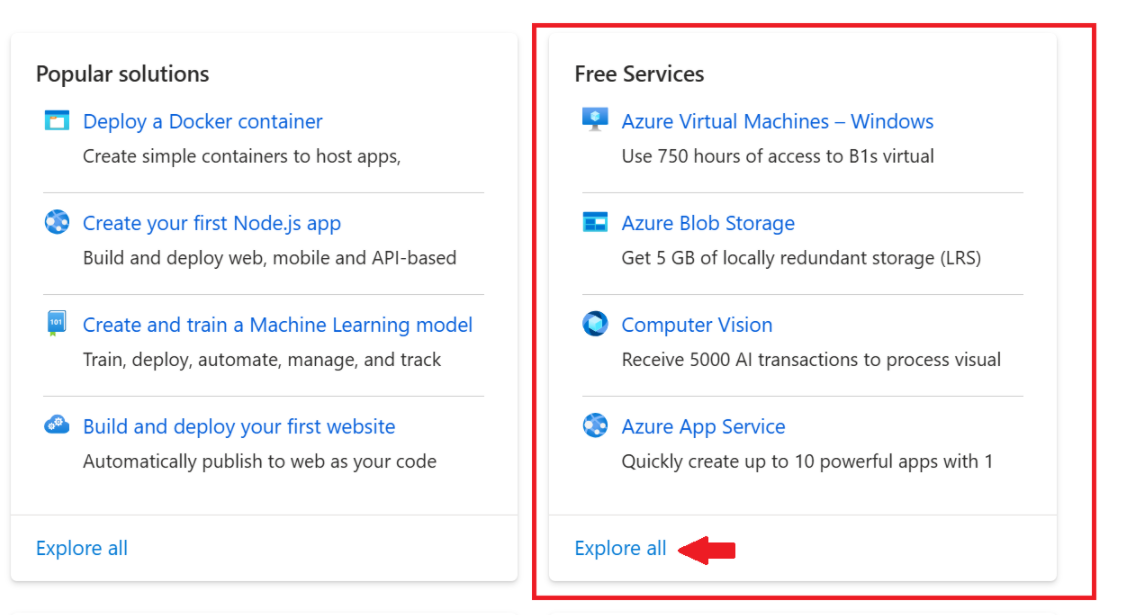Click the Free Services card heading

pos(639,74)
